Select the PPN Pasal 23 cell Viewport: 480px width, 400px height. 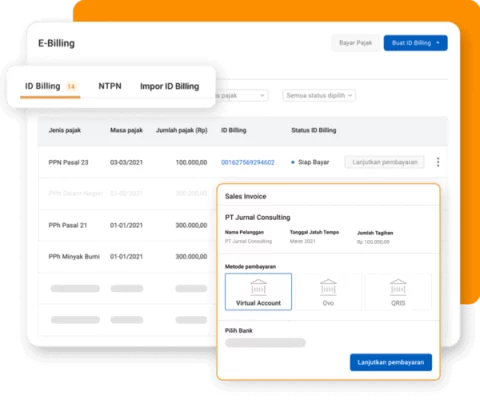click(x=68, y=162)
